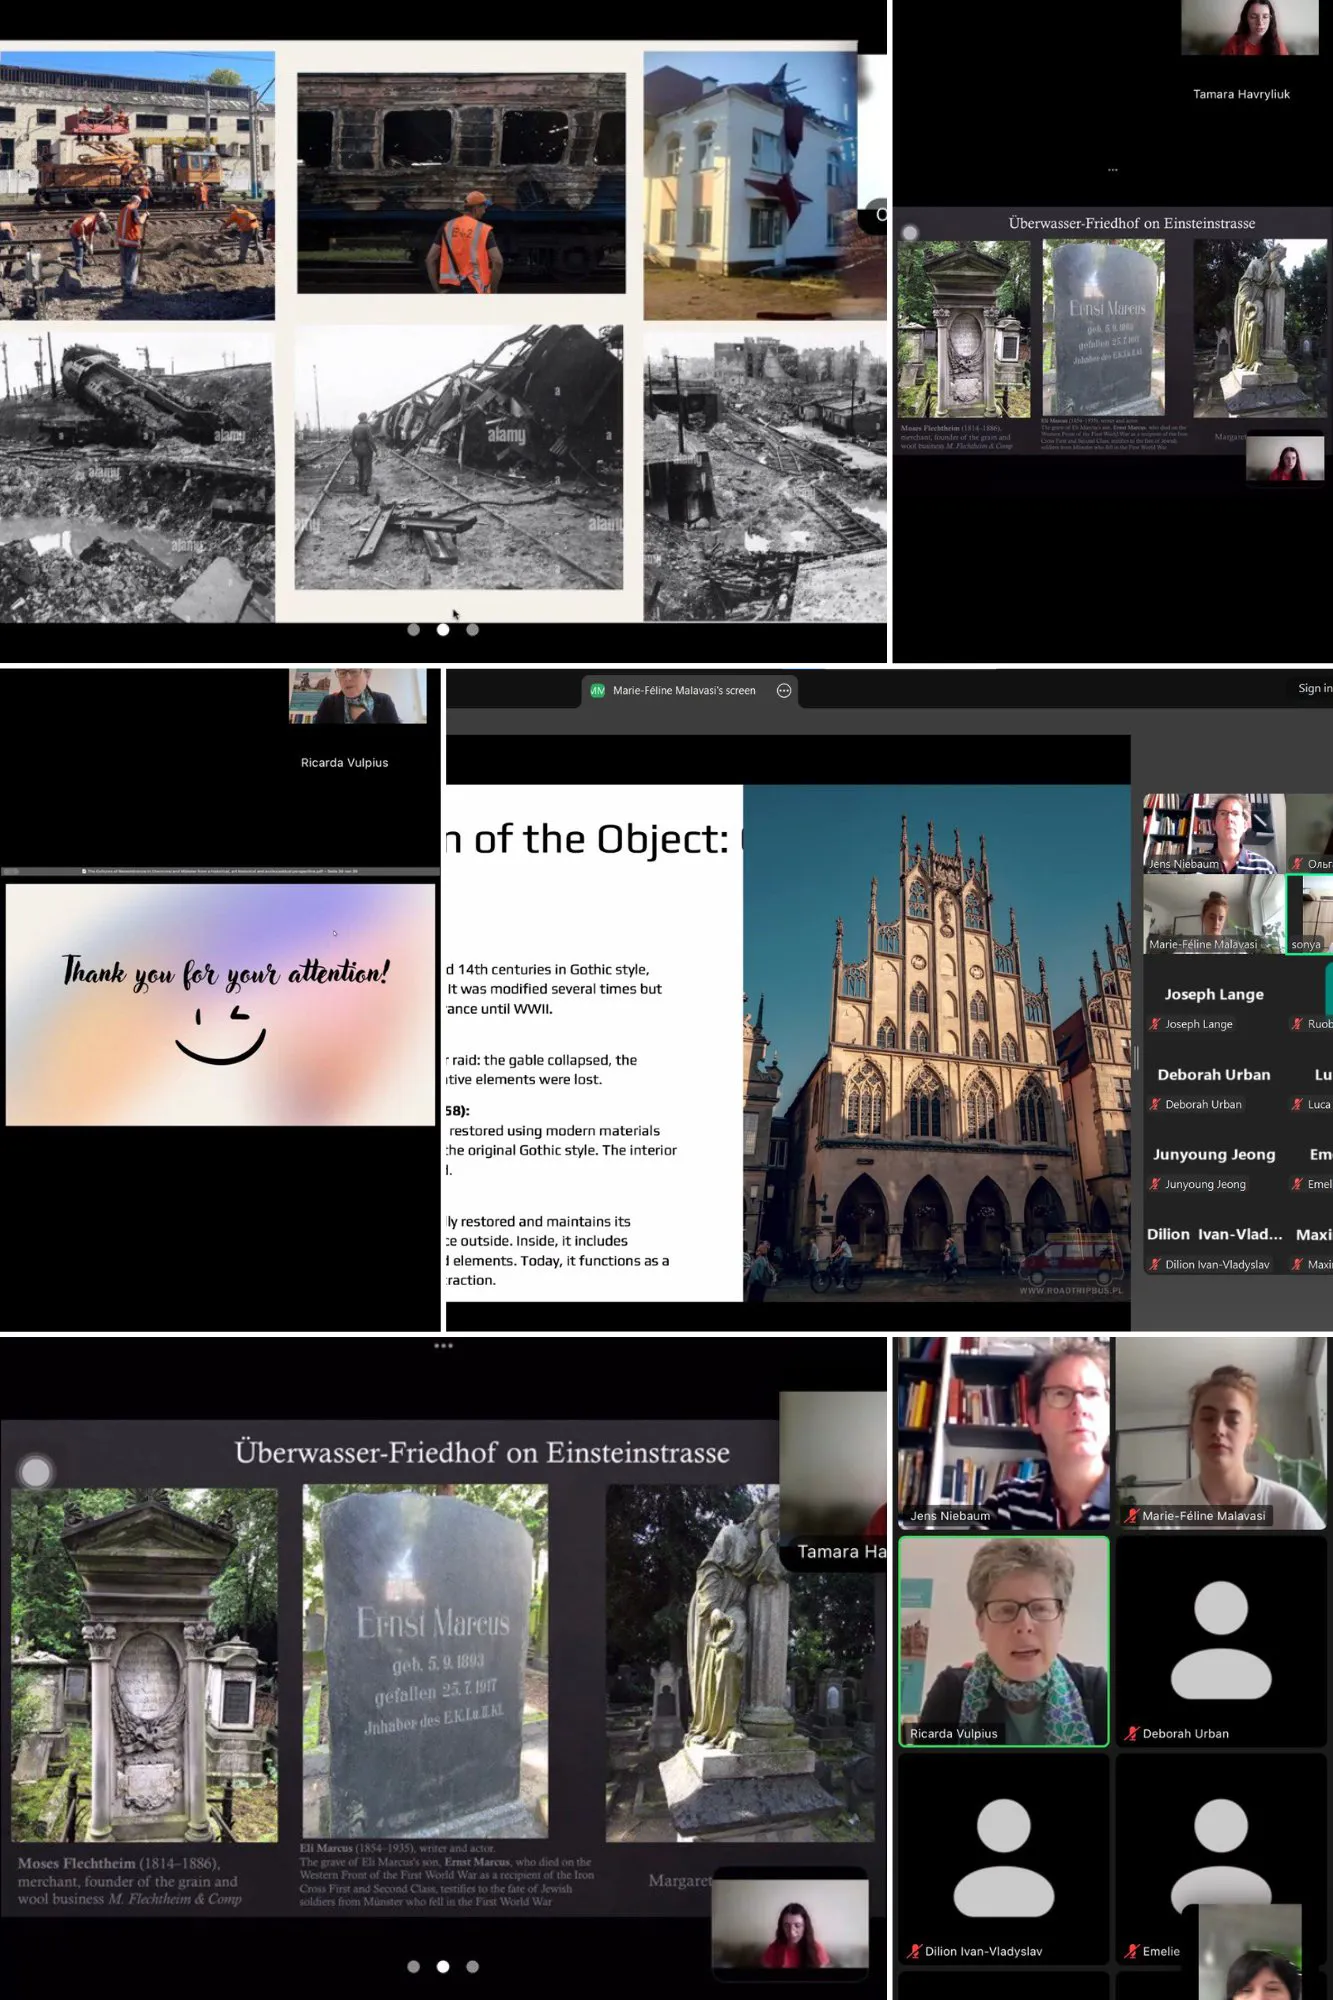The height and width of the screenshot is (2000, 1333).
Task: Click Ricarda Vulpius green-bordered video thumbnail
Action: coord(1003,1640)
